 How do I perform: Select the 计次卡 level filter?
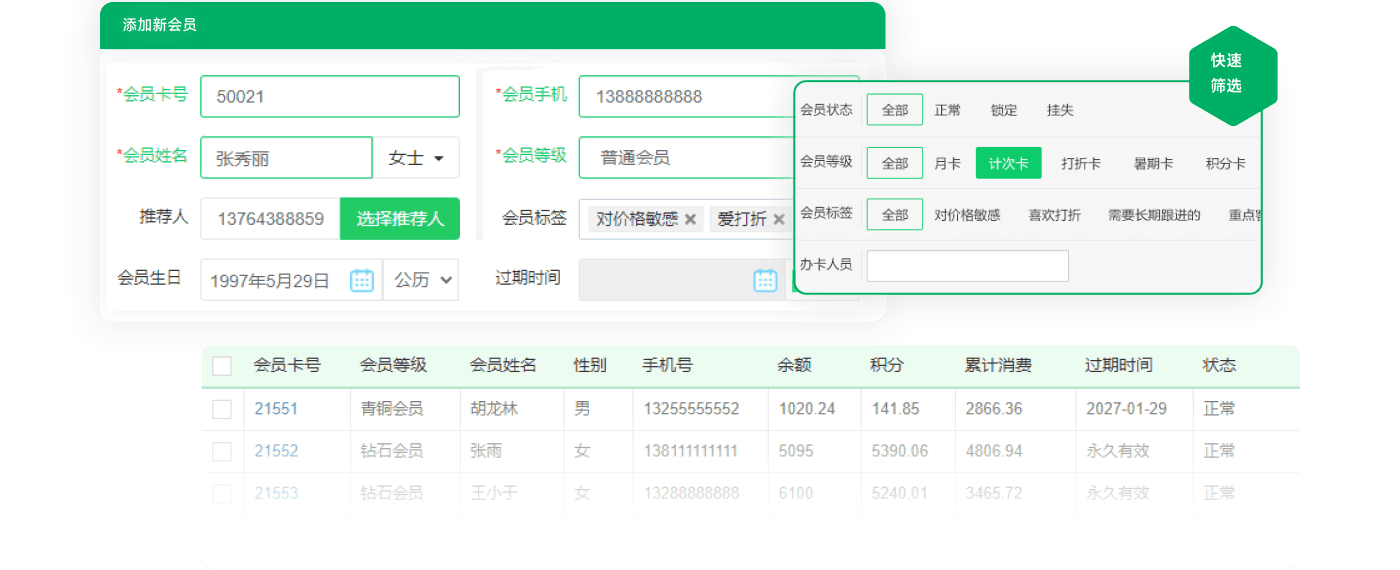coord(1008,163)
